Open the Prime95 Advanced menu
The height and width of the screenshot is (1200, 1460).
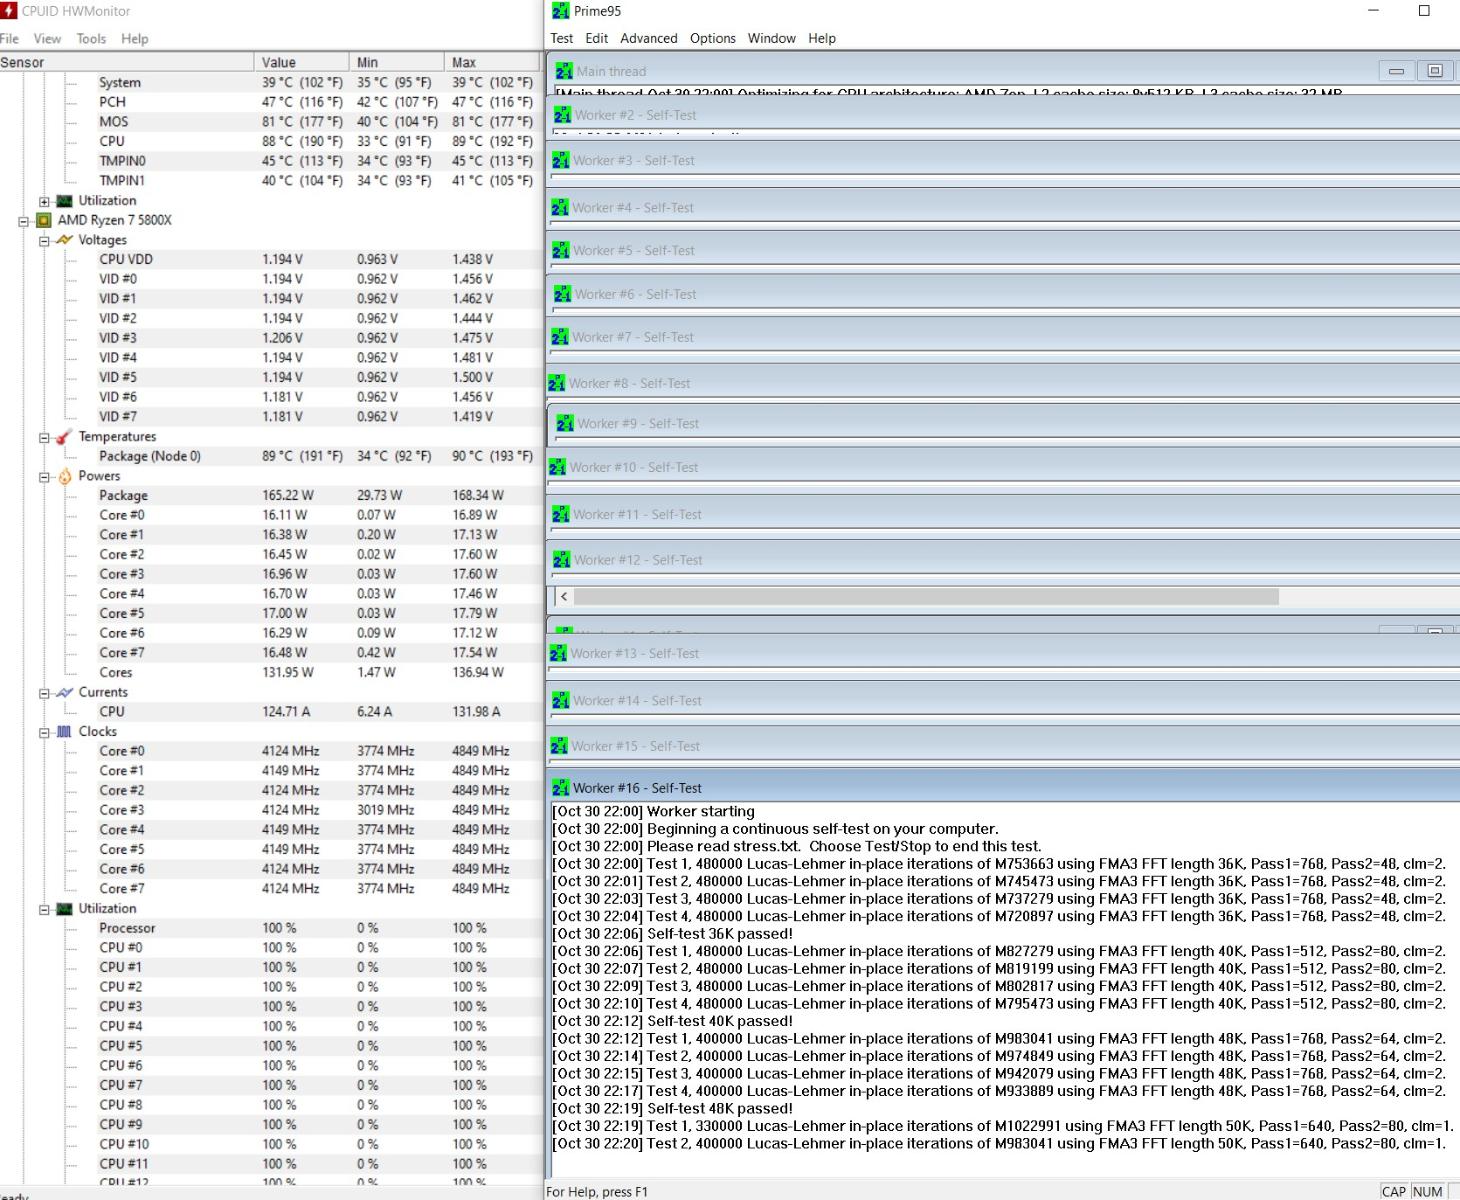[649, 38]
